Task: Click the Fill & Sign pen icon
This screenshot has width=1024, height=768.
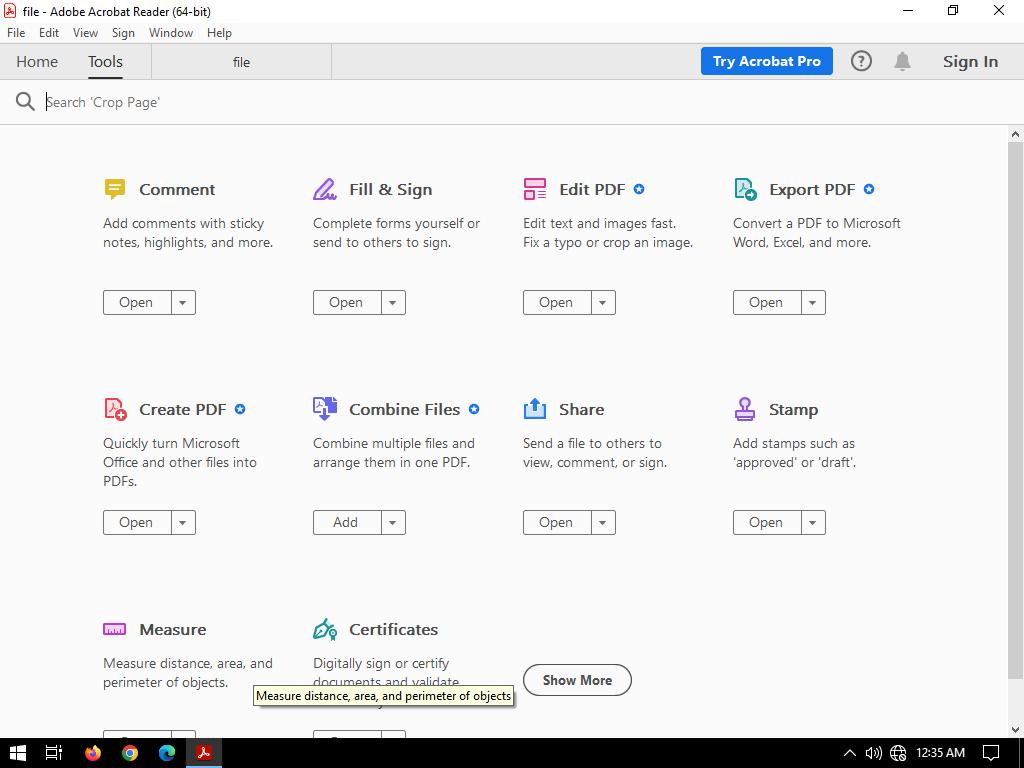Action: 325,189
